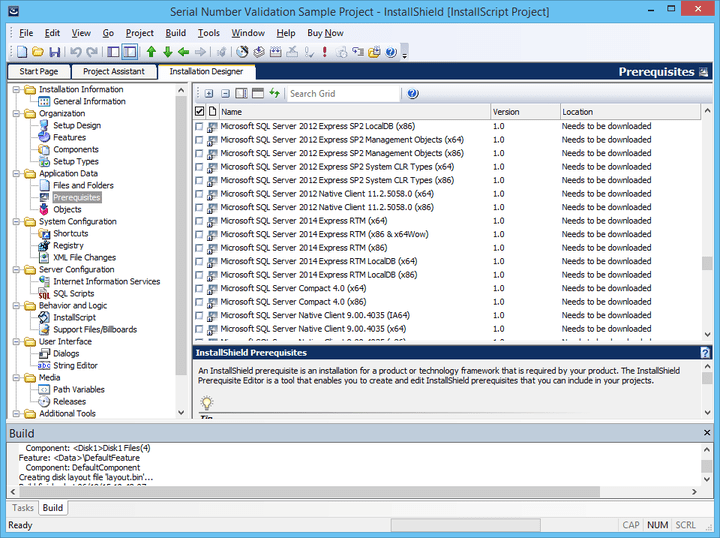The height and width of the screenshot is (538, 720).
Task: Open the InstallScript view
Action: click(x=74, y=317)
